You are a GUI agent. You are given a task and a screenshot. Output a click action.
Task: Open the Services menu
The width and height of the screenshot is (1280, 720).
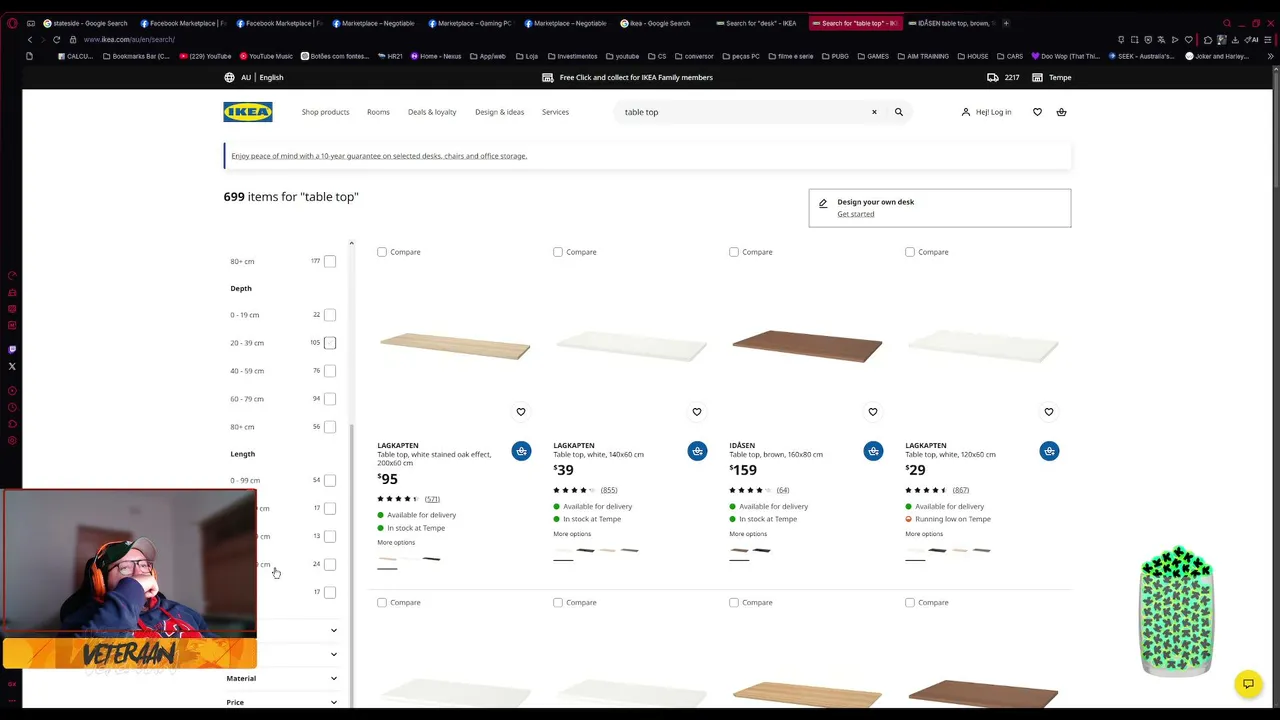pos(556,112)
